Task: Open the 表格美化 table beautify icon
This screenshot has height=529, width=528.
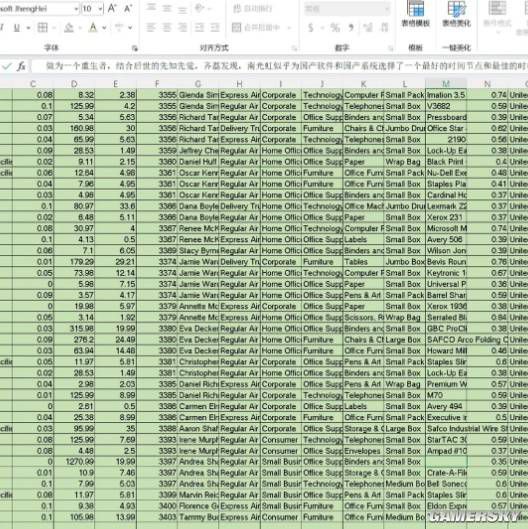Action: coord(456,13)
